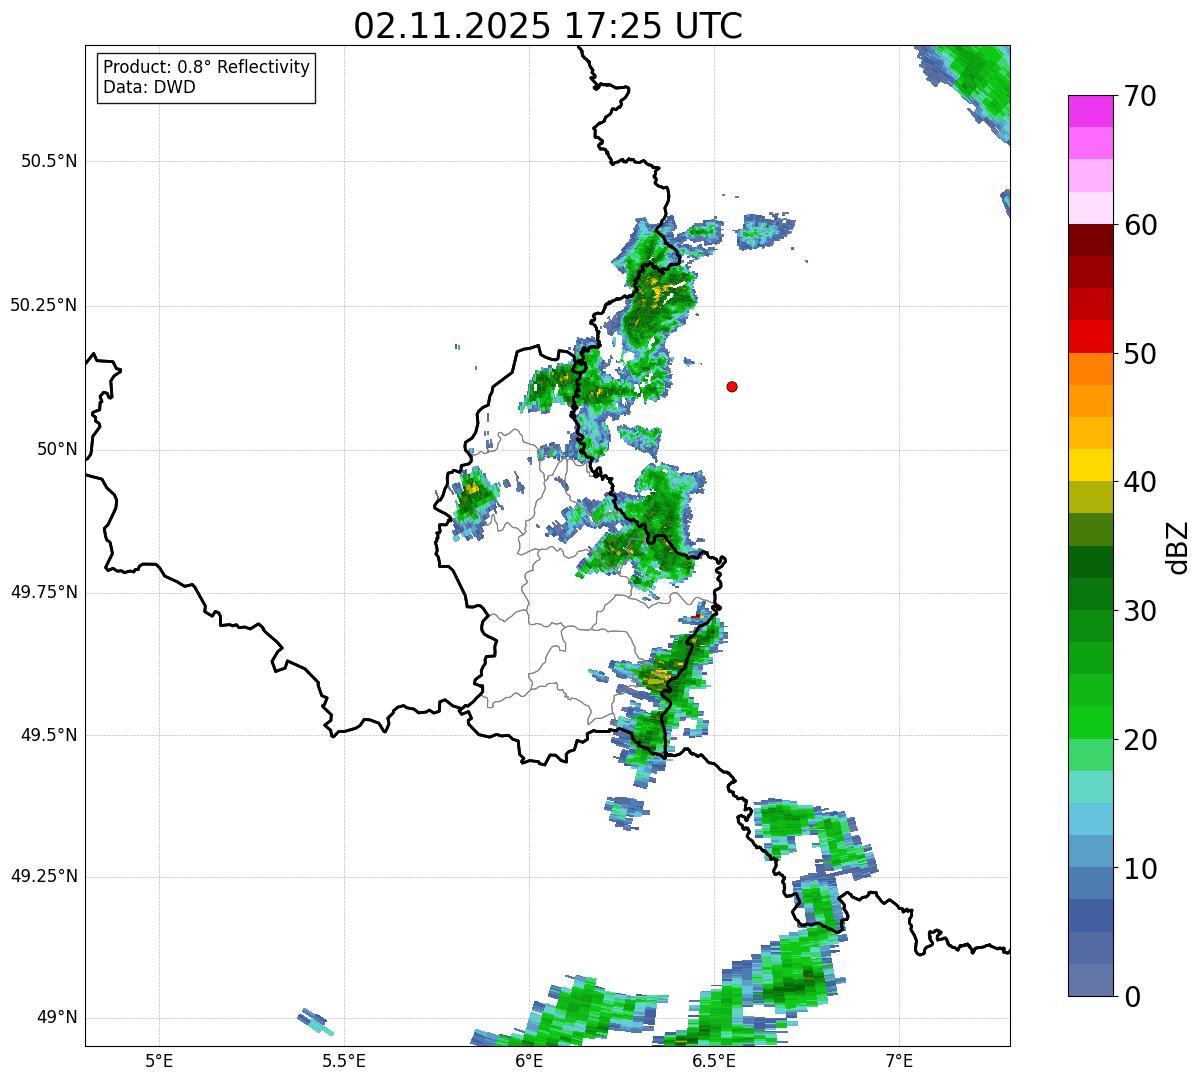Click the 'Data: DWD' text
The image size is (1202, 1081).
coord(150,87)
